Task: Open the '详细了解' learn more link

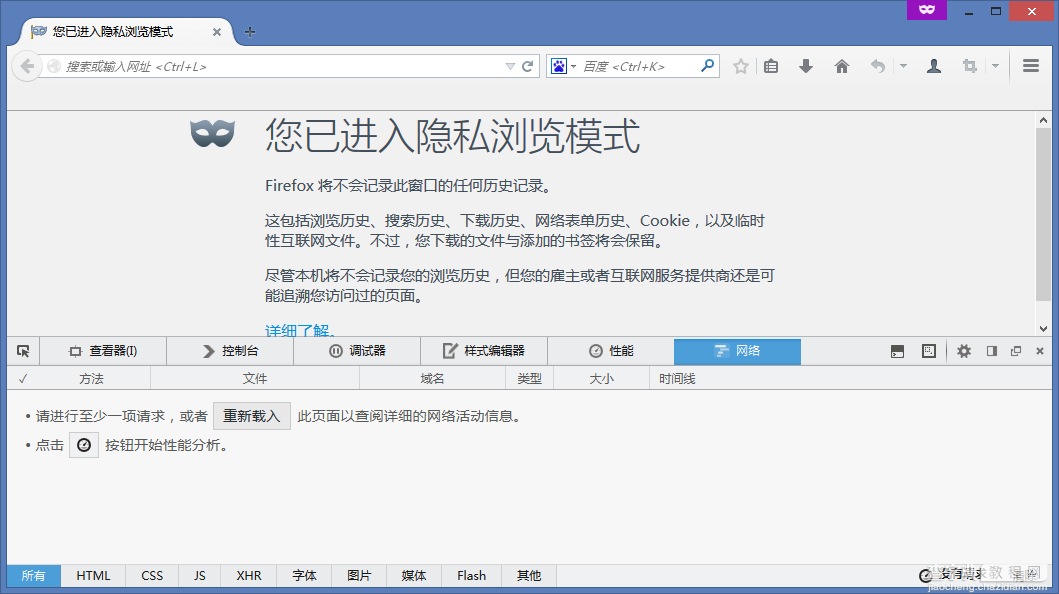Action: [299, 330]
